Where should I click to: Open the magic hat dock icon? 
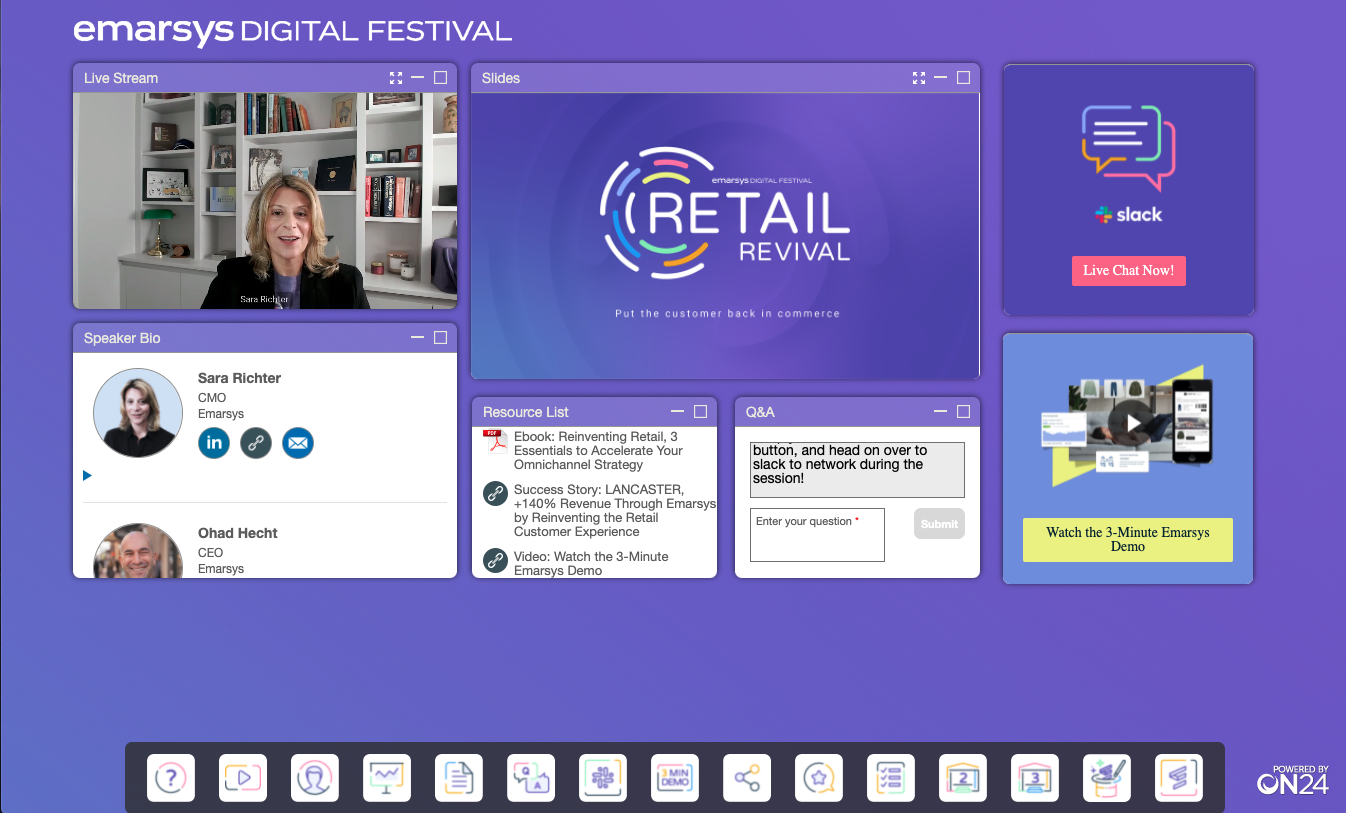tap(1107, 778)
